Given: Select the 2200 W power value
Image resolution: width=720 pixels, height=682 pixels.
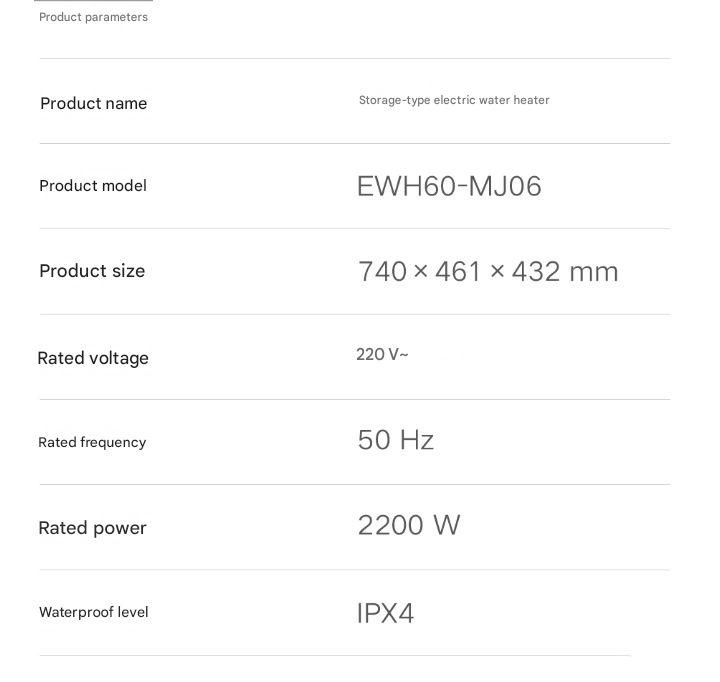Looking at the screenshot, I should click(x=408, y=526).
